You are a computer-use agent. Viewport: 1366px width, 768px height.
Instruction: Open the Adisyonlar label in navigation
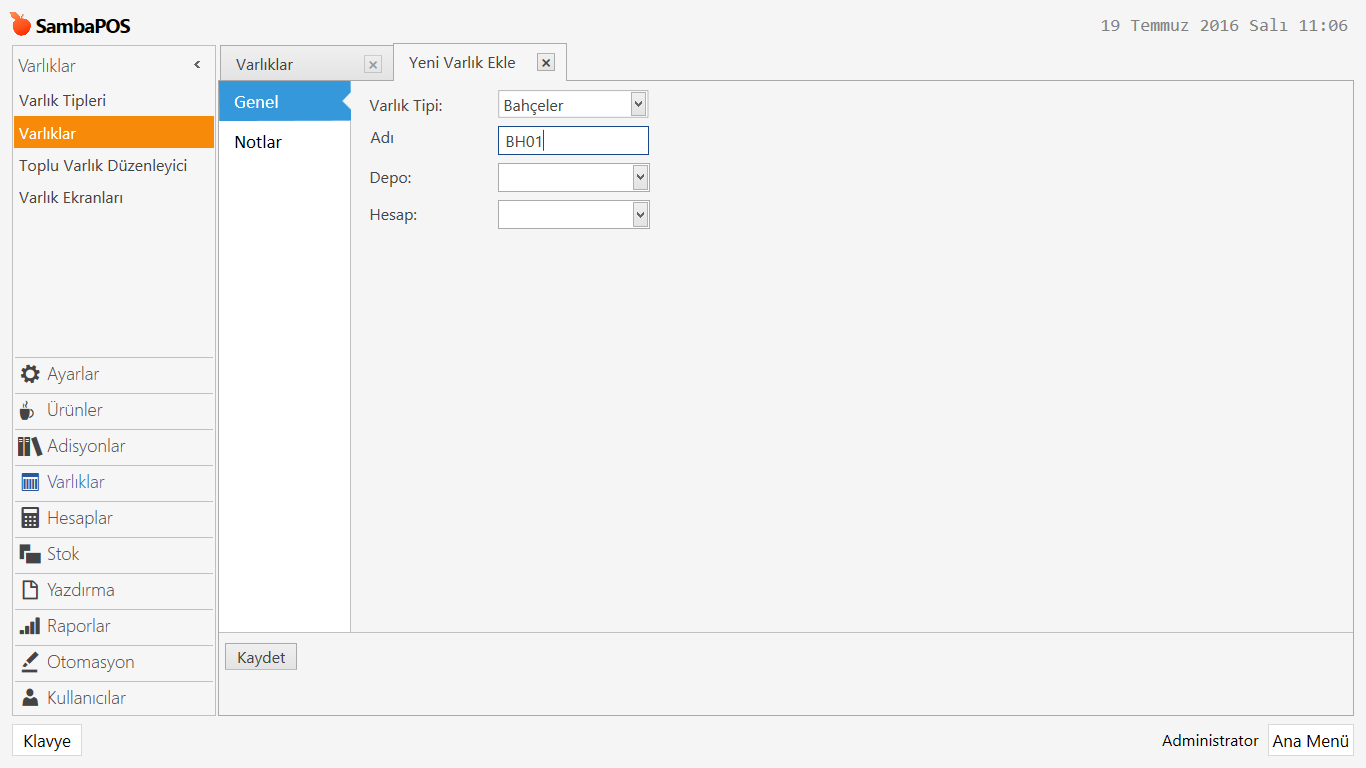pyautogui.click(x=86, y=446)
